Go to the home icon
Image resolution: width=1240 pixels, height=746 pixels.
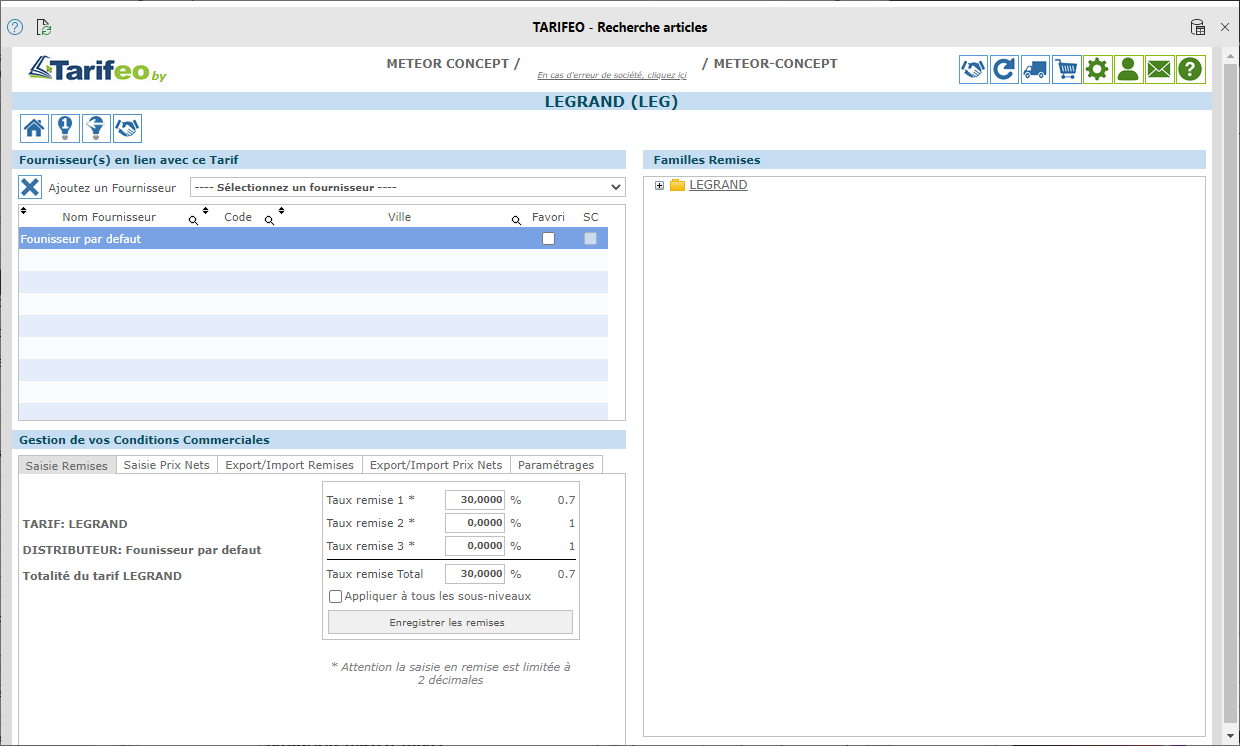pos(34,128)
